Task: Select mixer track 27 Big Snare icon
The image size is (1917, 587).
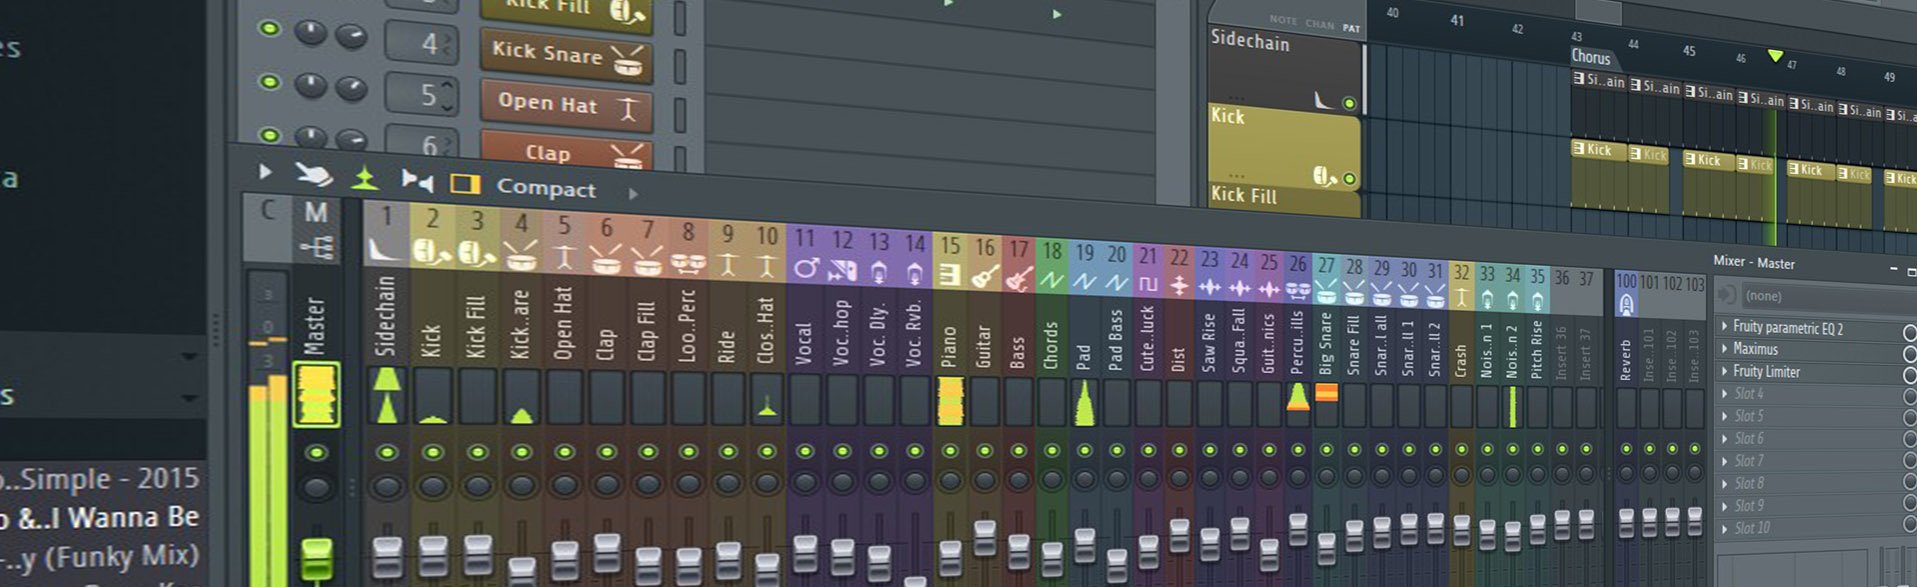Action: 1326,292
